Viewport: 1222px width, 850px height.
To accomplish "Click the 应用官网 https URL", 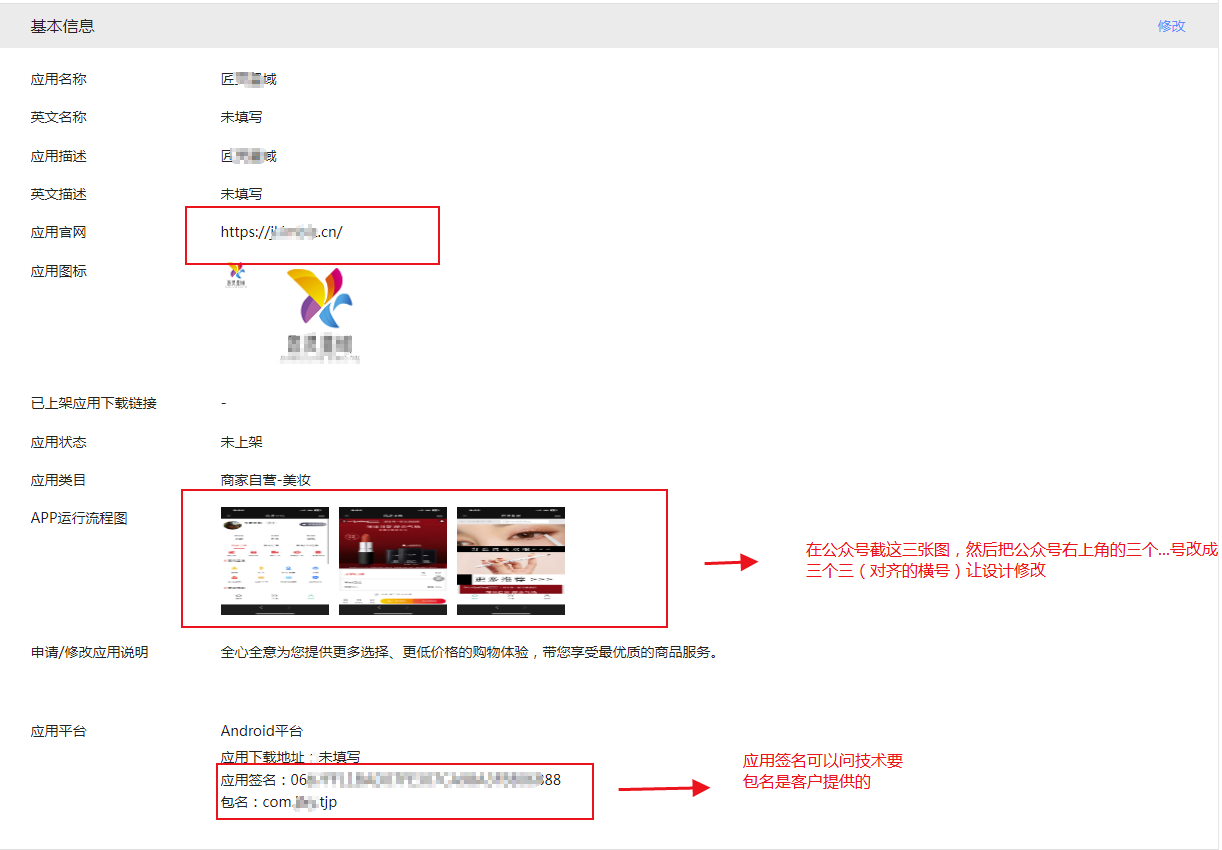I will 281,232.
